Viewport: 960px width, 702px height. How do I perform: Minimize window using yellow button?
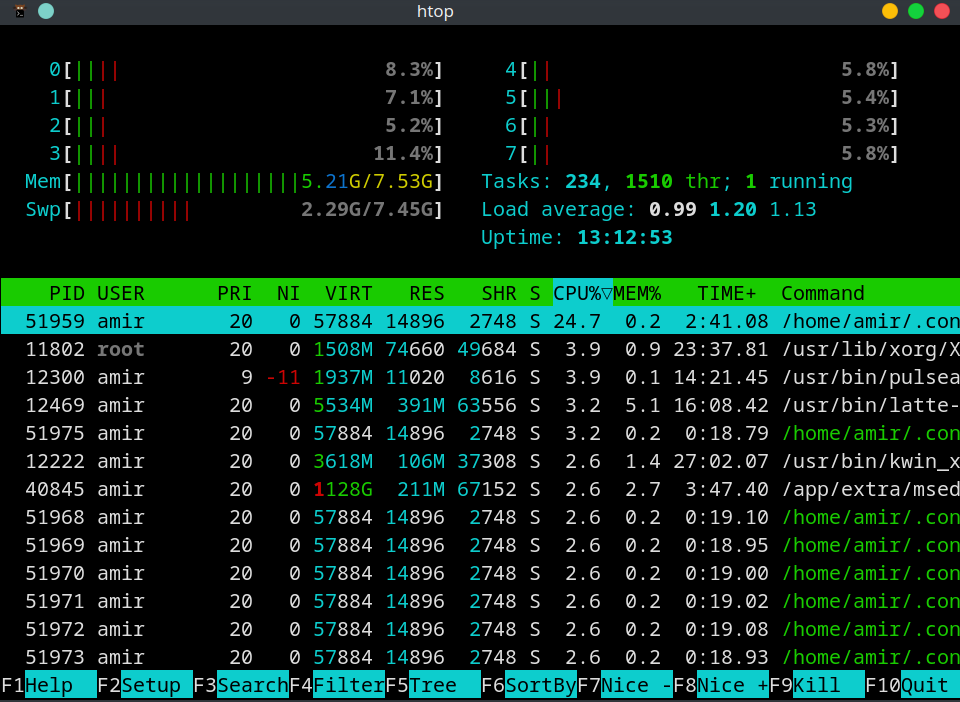tap(890, 12)
